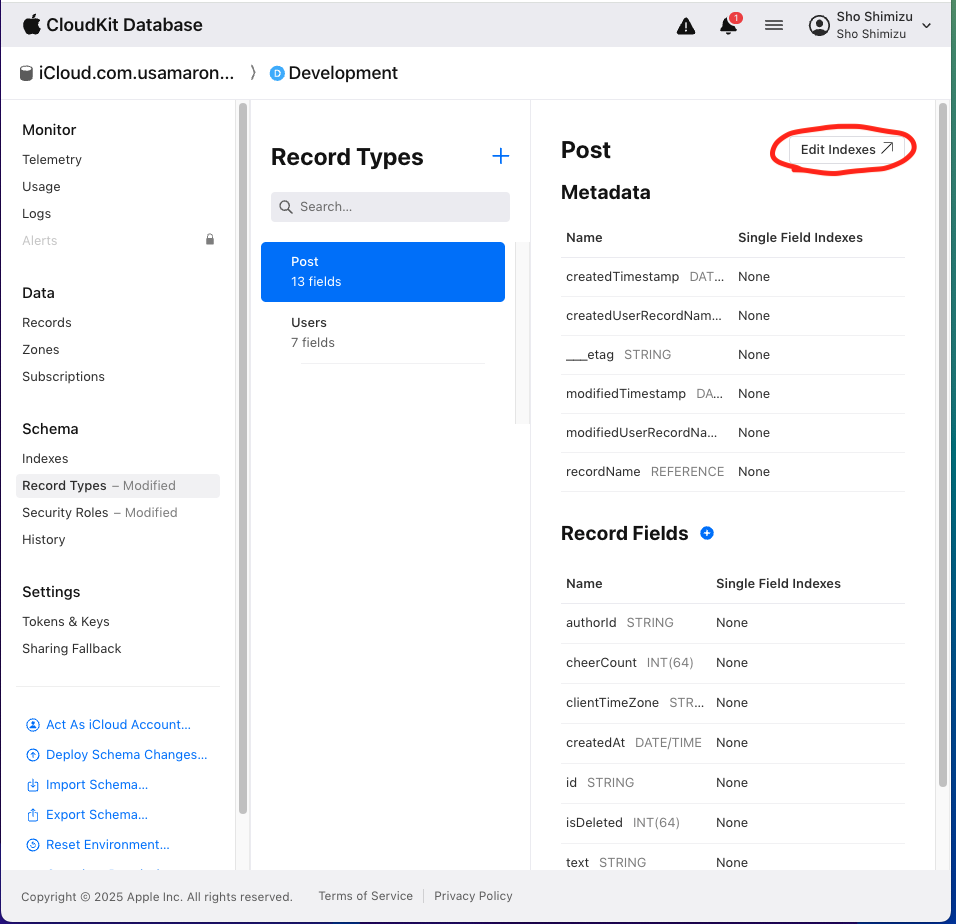Click the Edit Indexes button
Image resolution: width=956 pixels, height=924 pixels.
click(846, 149)
